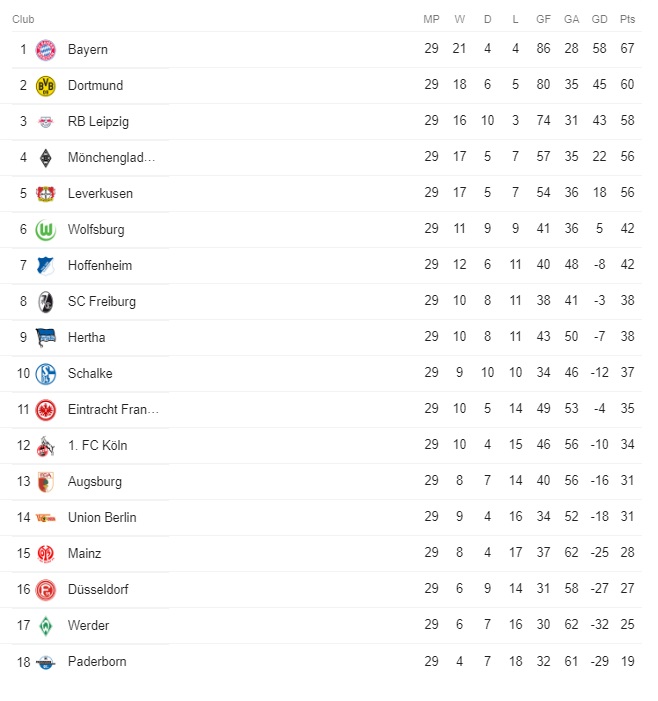Open the Union Berlin team name

(x=102, y=518)
